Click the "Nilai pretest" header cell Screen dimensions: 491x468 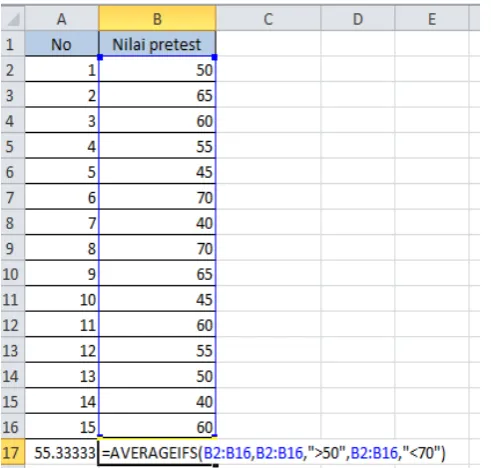157,44
